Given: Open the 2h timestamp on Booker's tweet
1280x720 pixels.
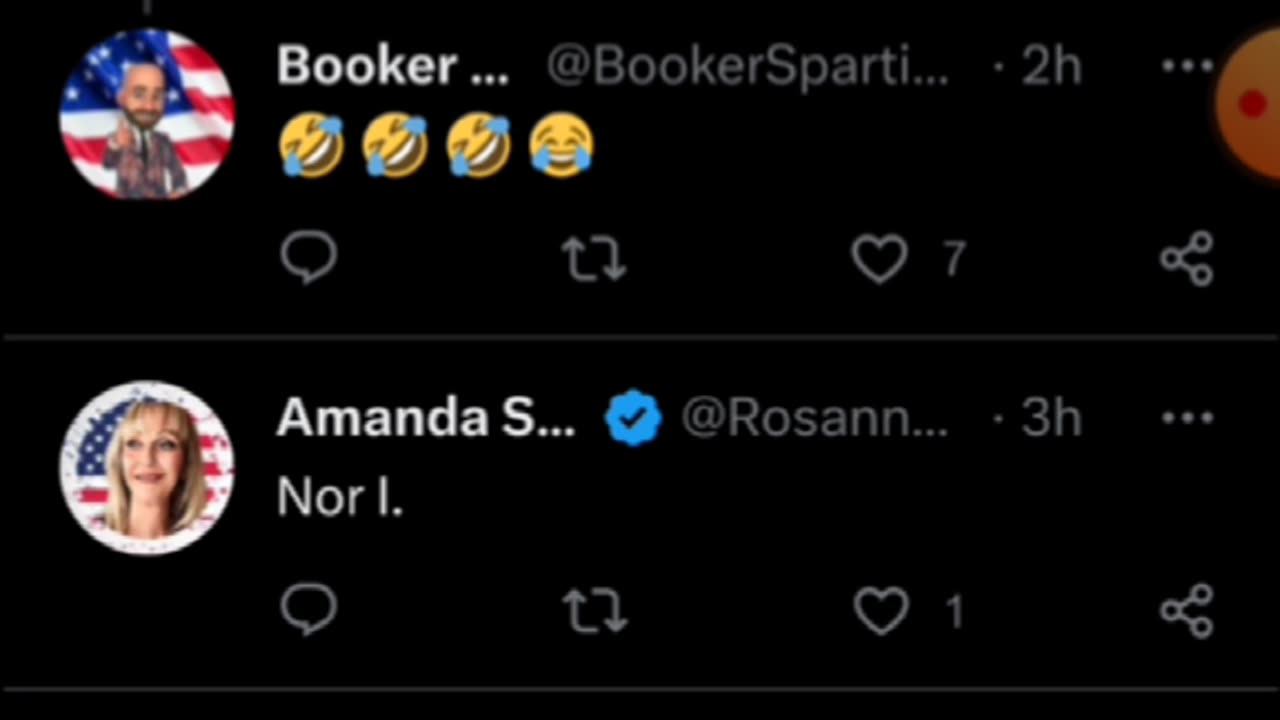Looking at the screenshot, I should click(1051, 66).
